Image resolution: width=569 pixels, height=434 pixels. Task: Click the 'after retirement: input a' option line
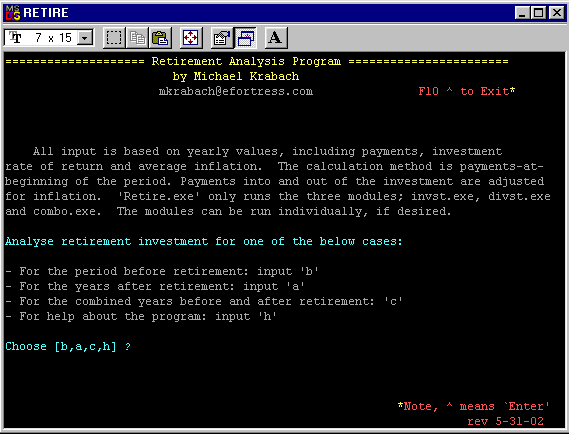coord(155,286)
